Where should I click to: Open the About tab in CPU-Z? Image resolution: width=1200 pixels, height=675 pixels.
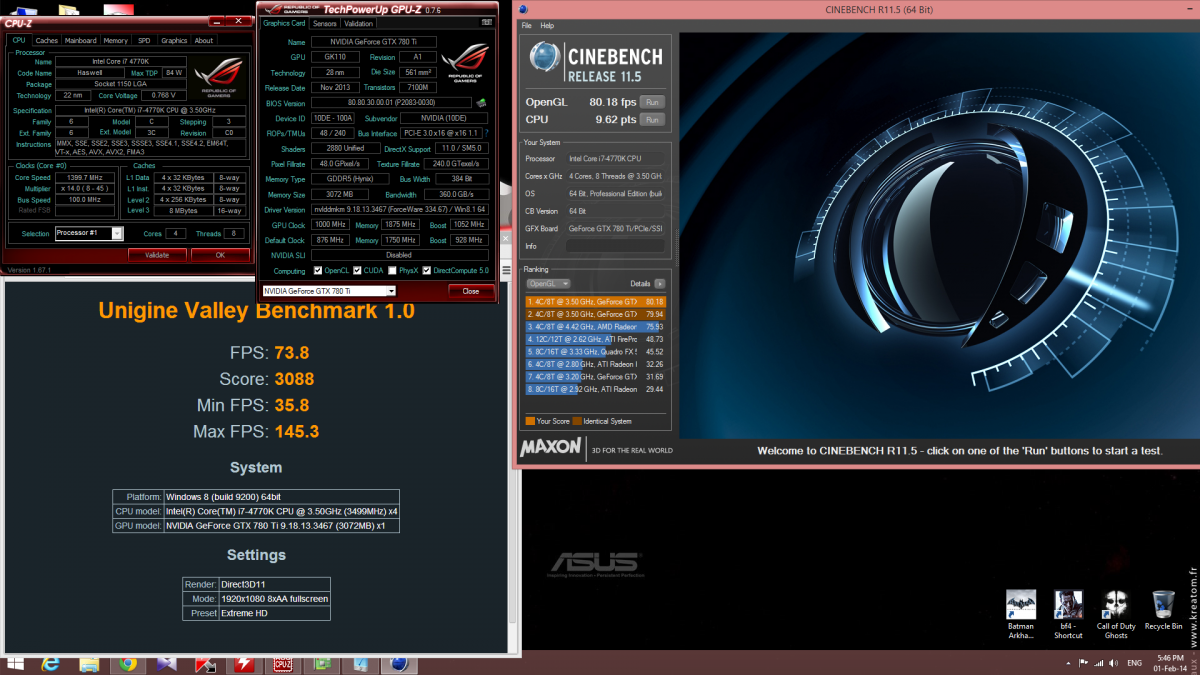coord(203,40)
